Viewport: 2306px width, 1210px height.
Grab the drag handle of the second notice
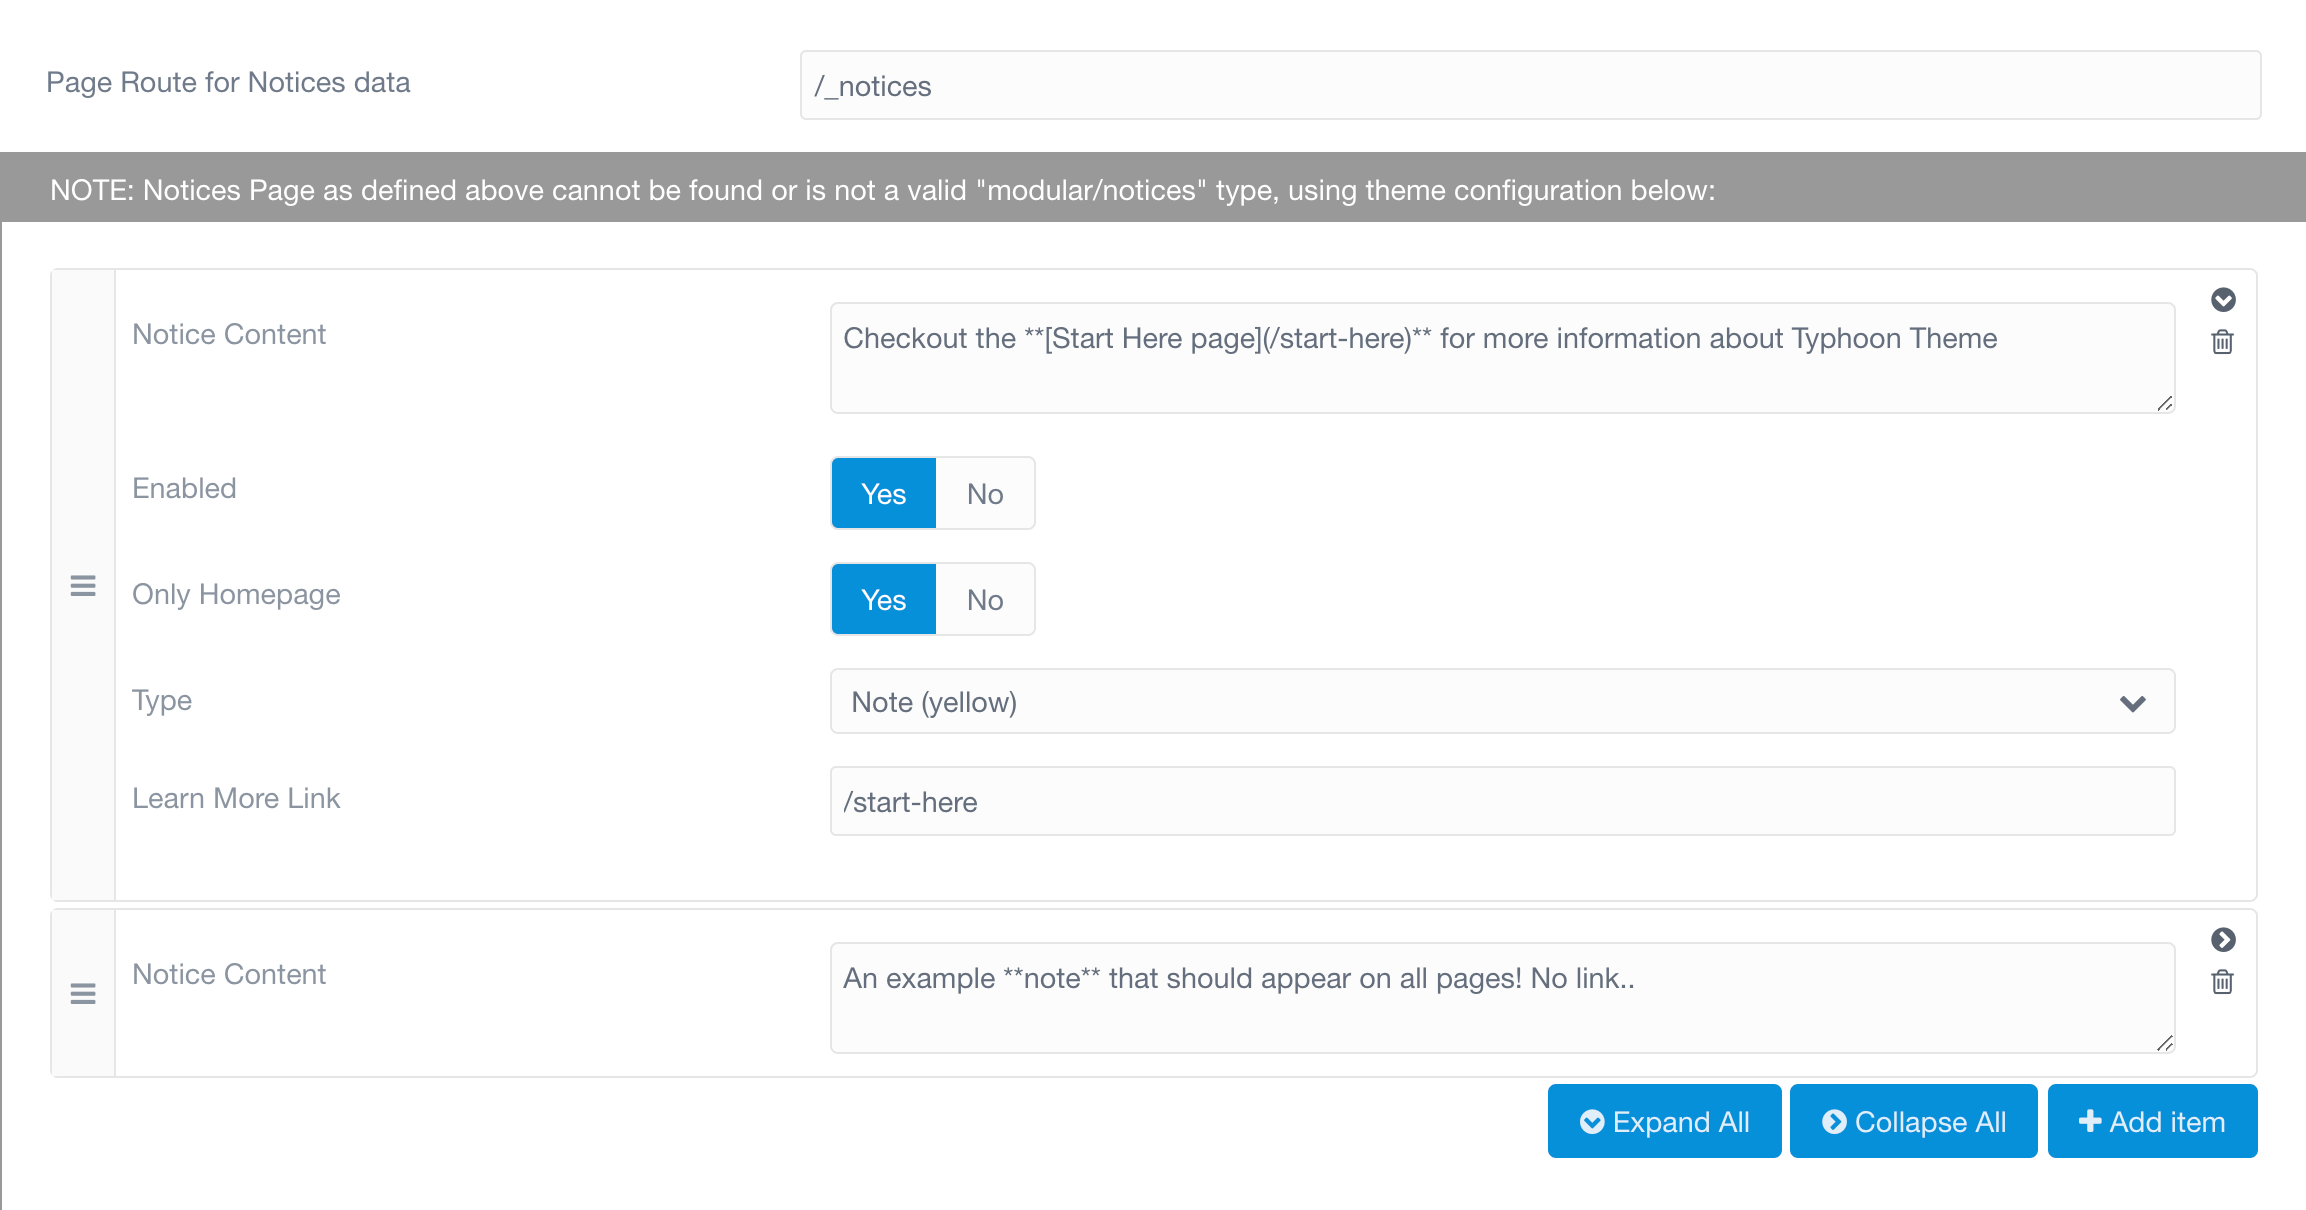(x=83, y=994)
